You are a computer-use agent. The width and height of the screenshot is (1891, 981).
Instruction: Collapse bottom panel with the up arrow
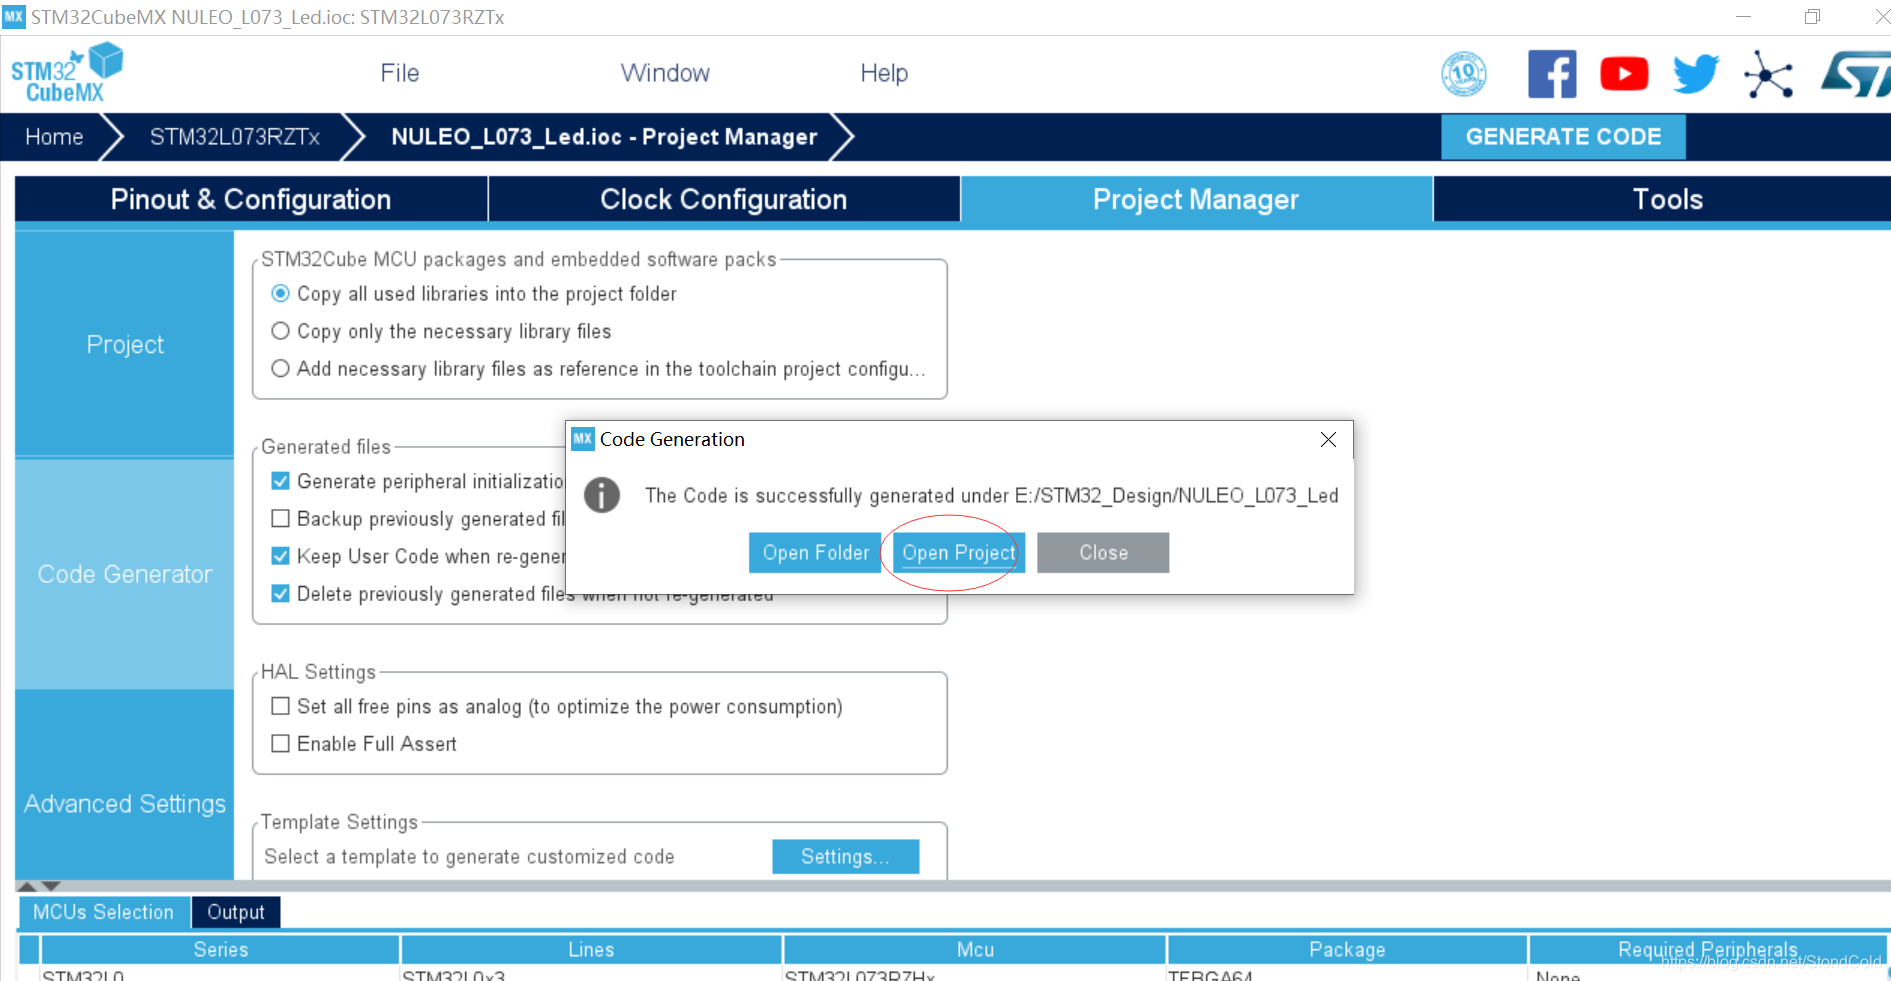[28, 886]
